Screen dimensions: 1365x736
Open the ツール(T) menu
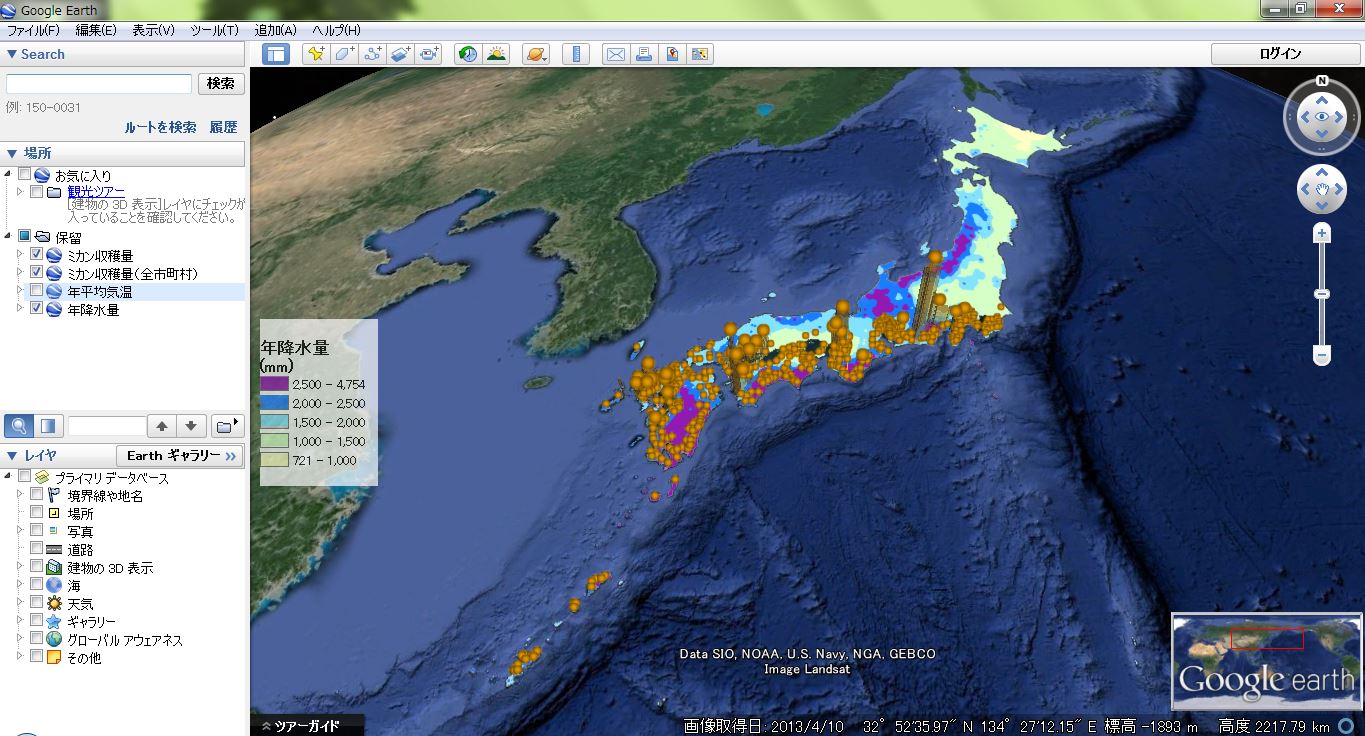click(x=214, y=30)
